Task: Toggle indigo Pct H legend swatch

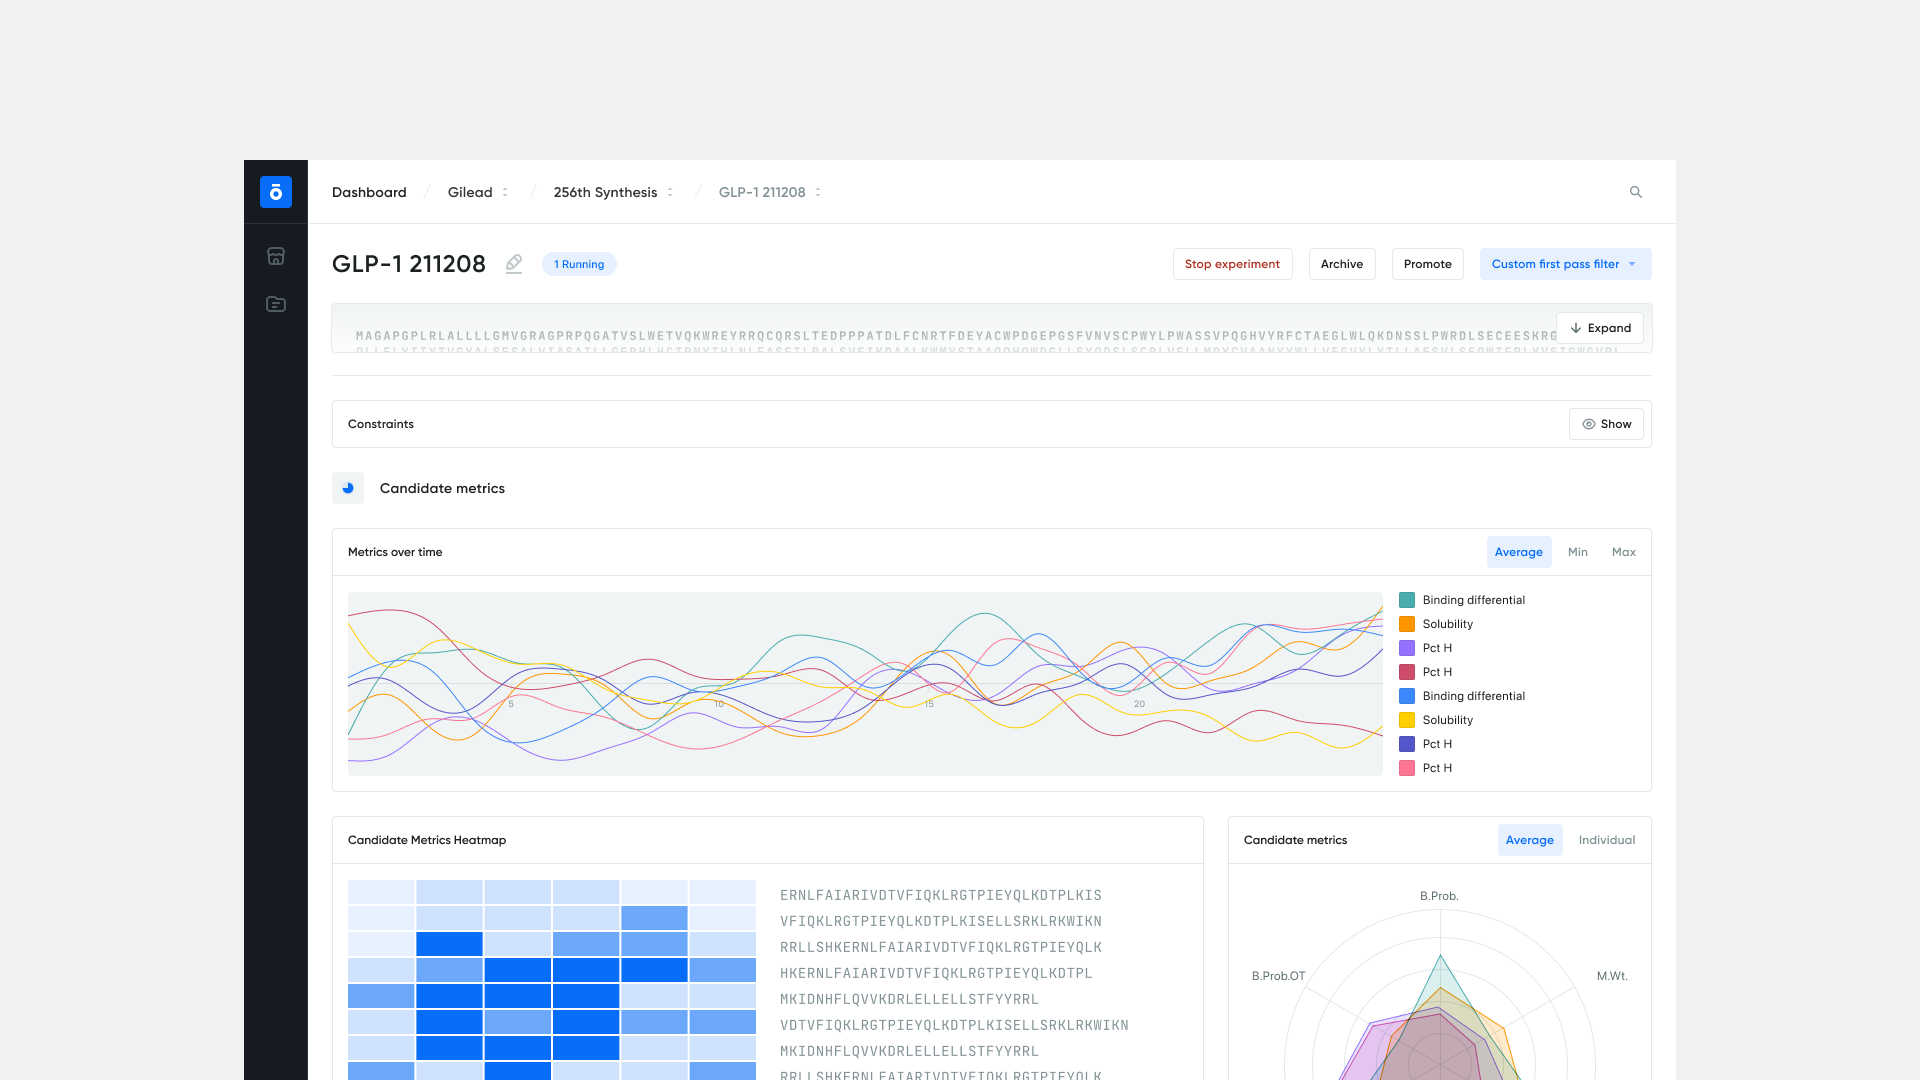Action: 1407,744
